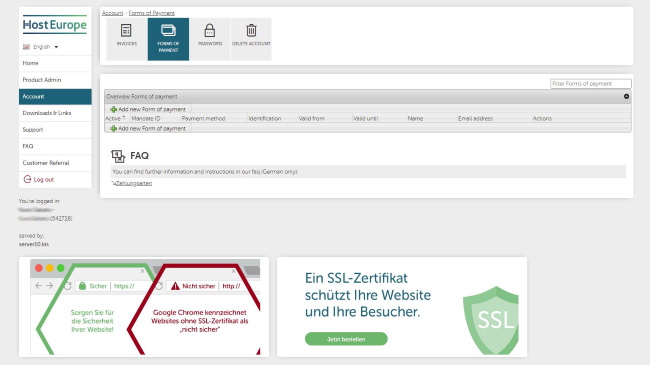Open the Invoices icon tab

[x=126, y=39]
